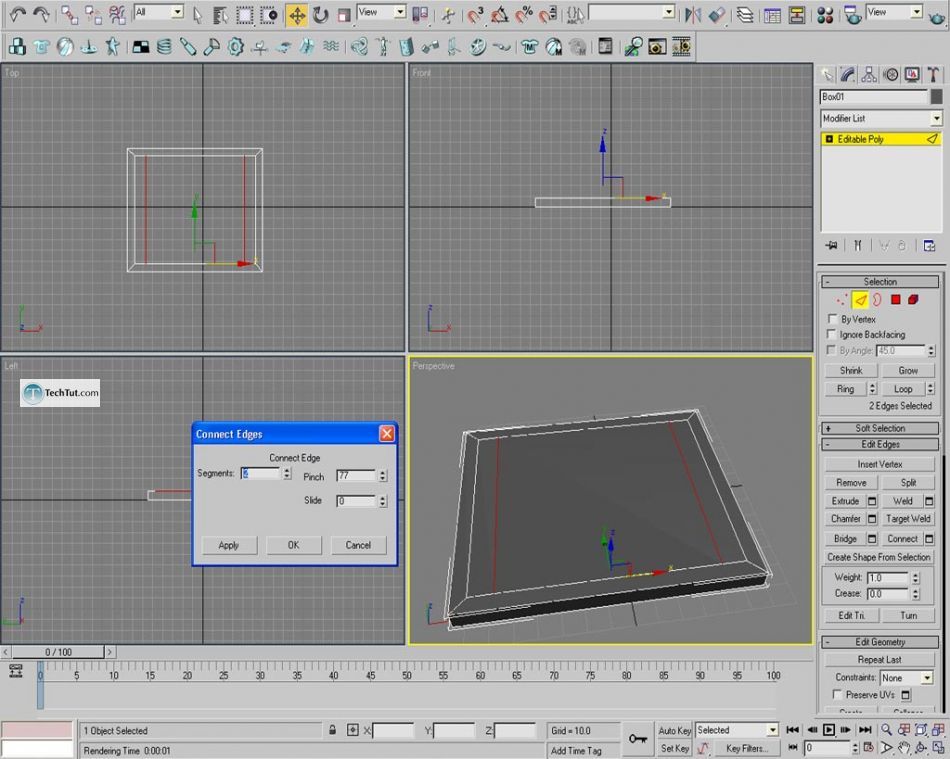
Task: Click the 0/100 time slider
Action: coord(58,652)
